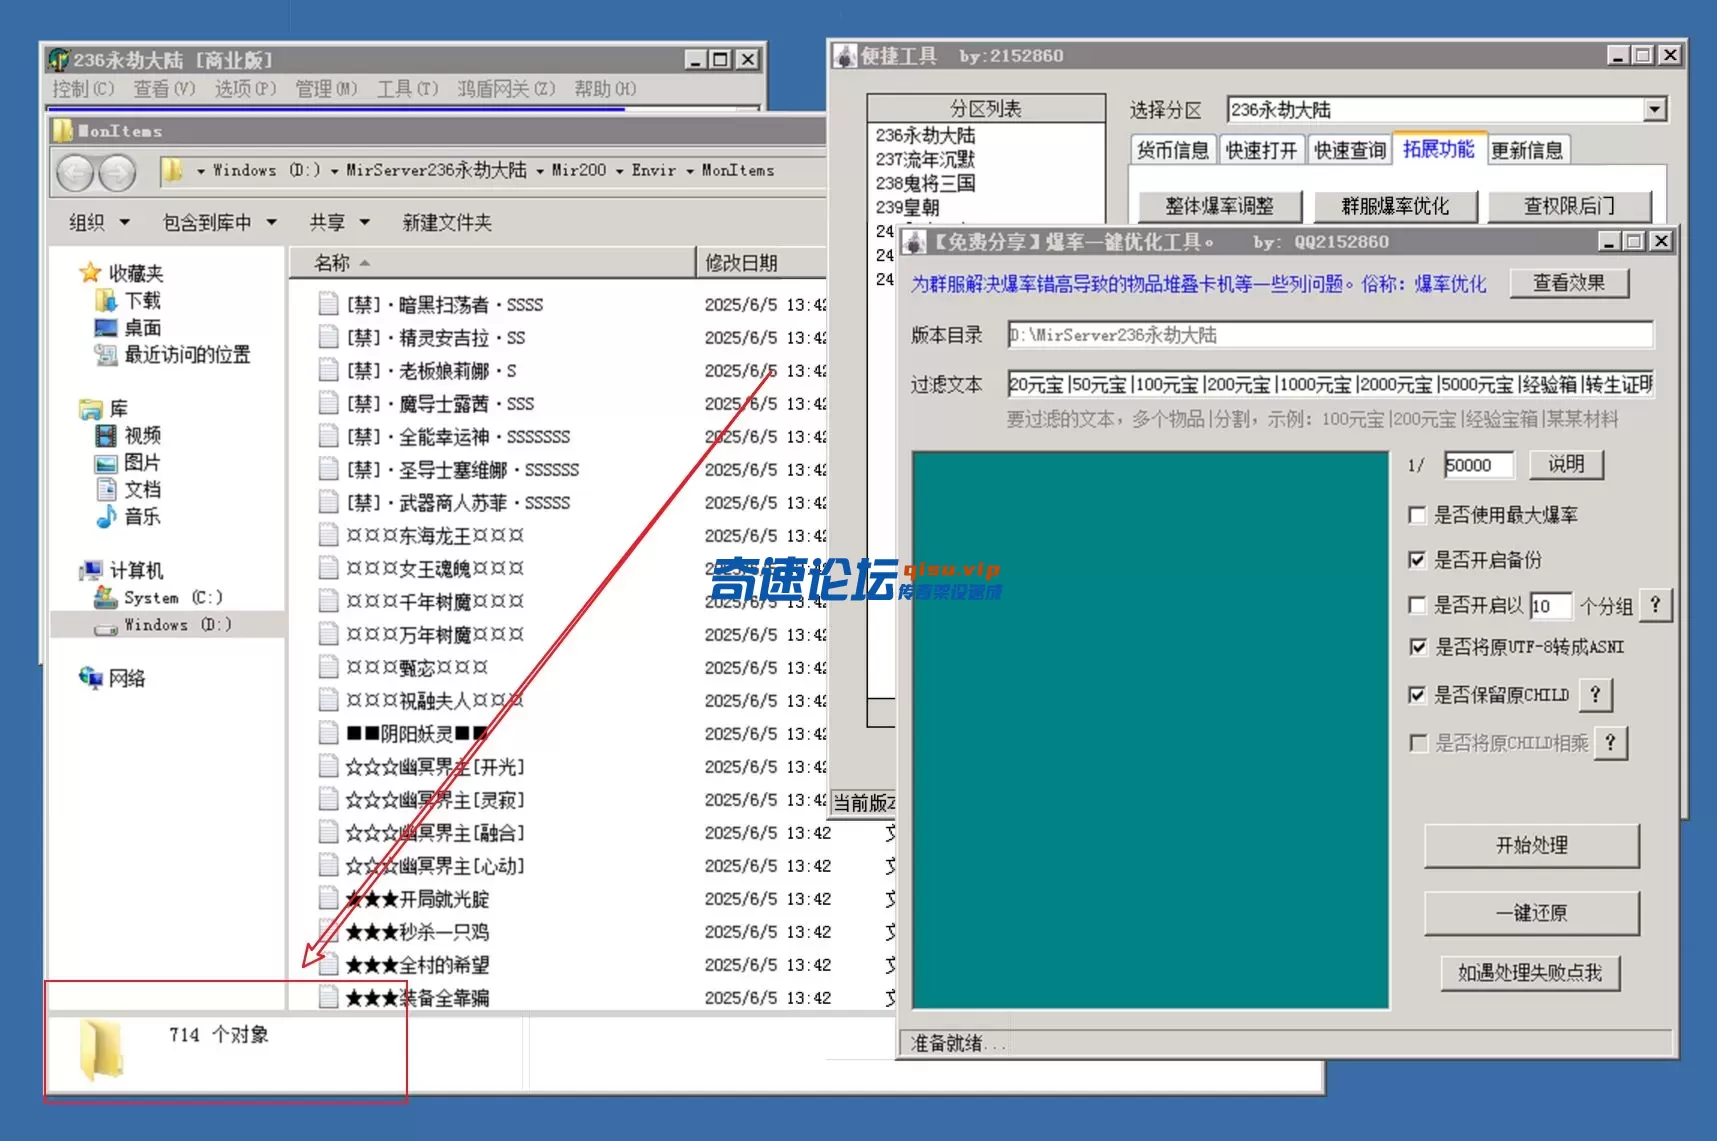Viewport: 1717px width, 1141px height.
Task: Click the 整体爆率调整 button
Action: 1220,206
